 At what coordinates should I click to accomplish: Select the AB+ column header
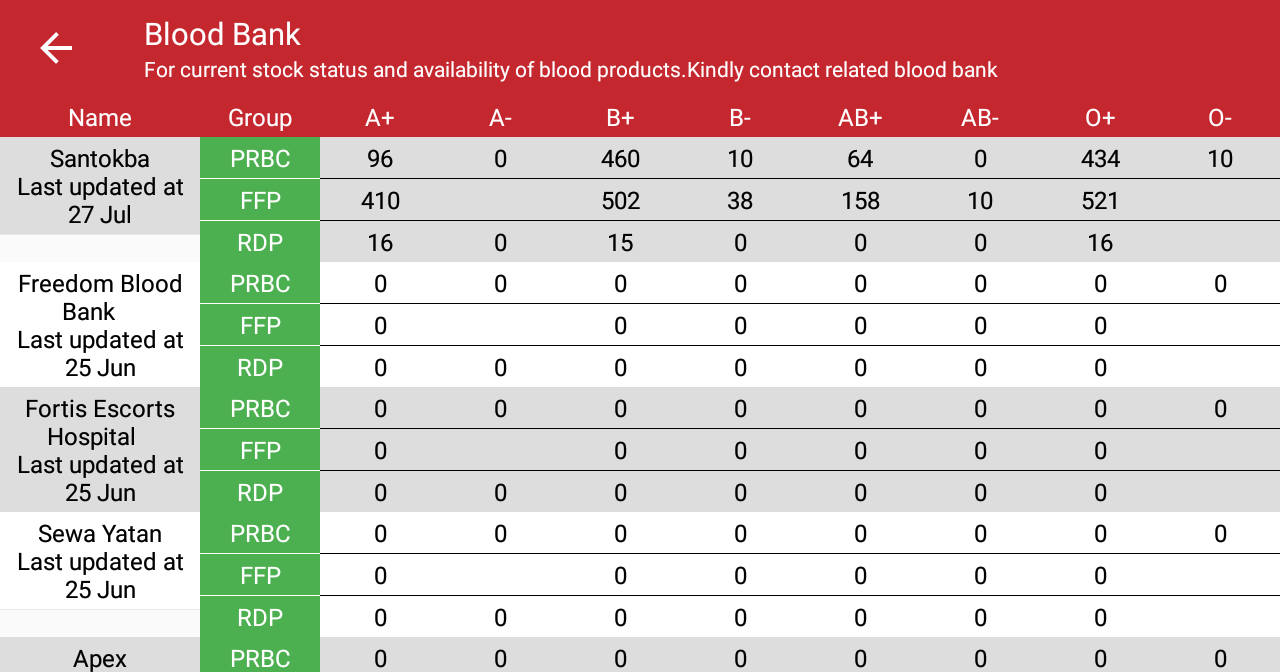pos(860,118)
